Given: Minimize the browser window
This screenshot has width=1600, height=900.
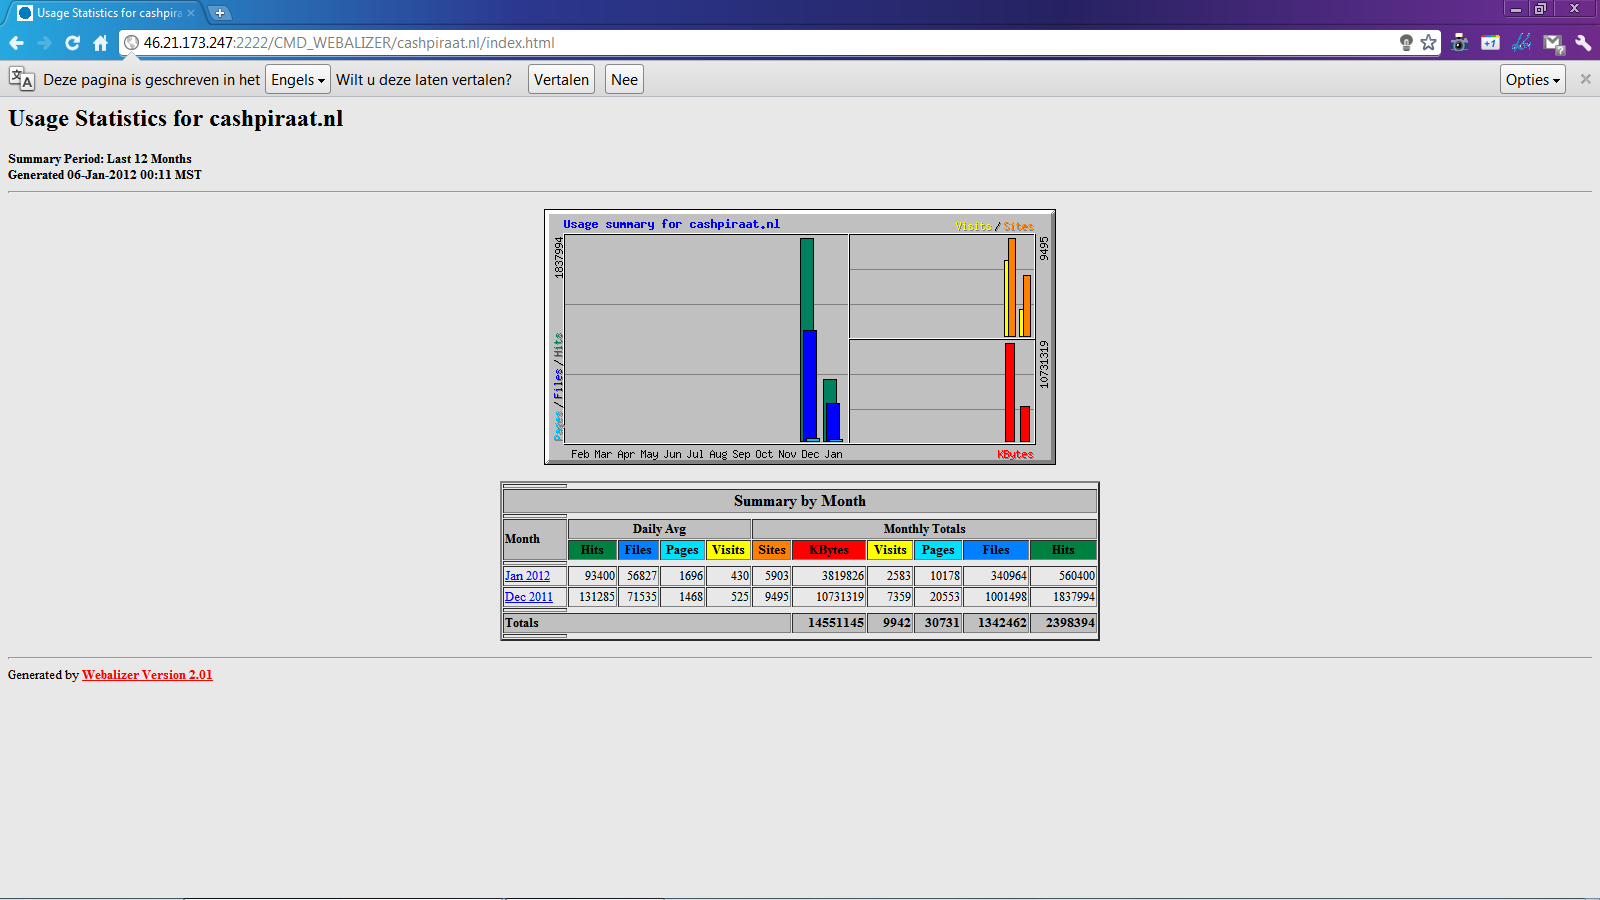Looking at the screenshot, I should coord(1516,8).
